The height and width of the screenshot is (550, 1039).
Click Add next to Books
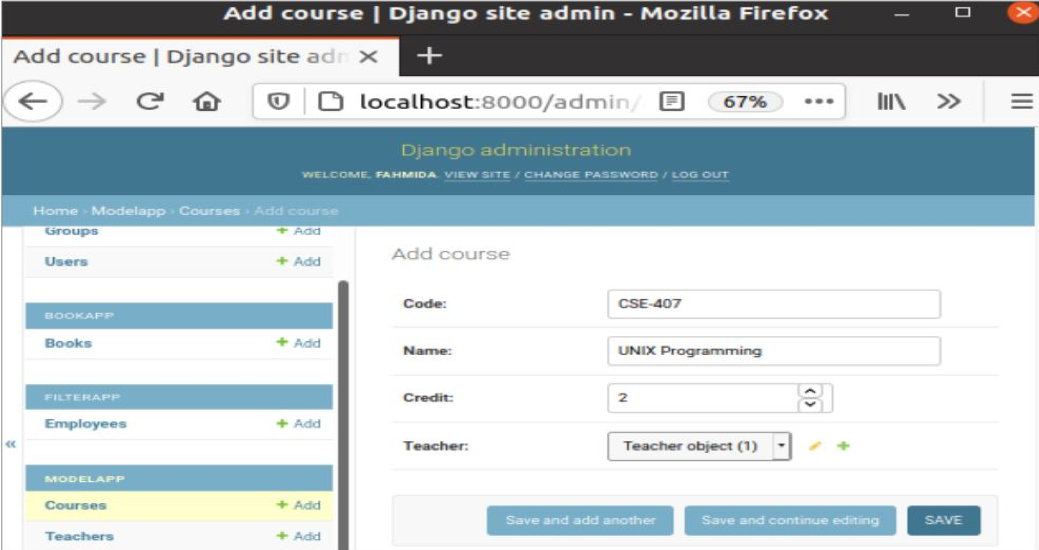click(x=299, y=343)
